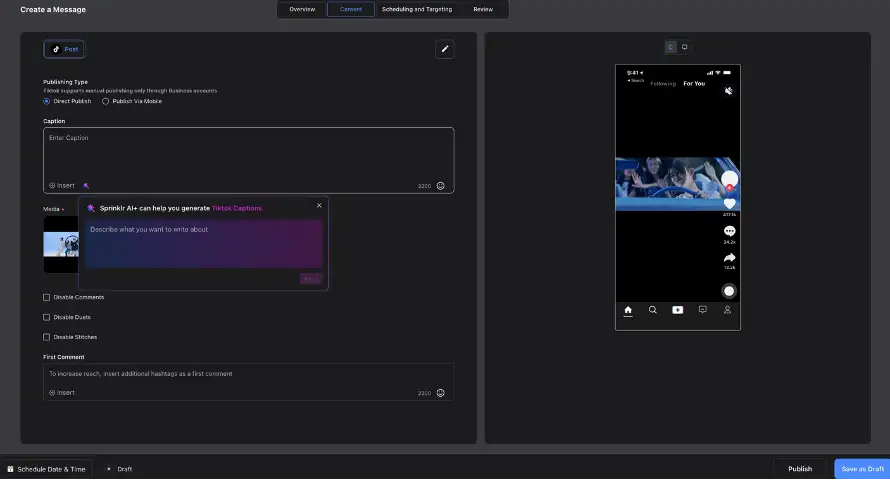Click 'Following' in the preview

(663, 83)
